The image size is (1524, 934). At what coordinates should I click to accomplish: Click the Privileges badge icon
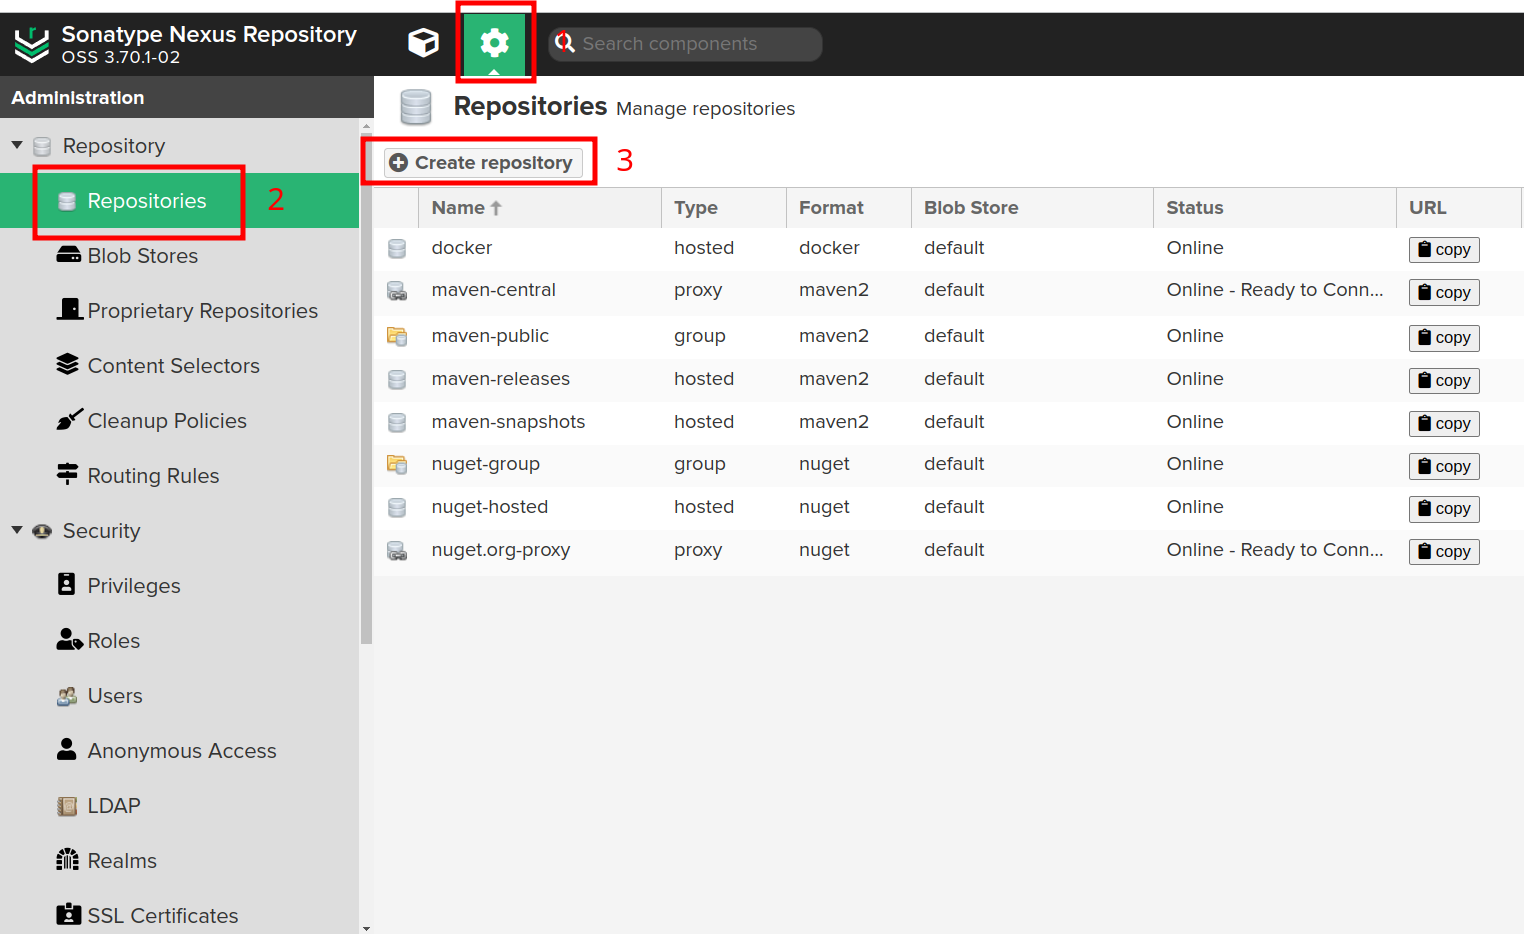click(x=67, y=584)
